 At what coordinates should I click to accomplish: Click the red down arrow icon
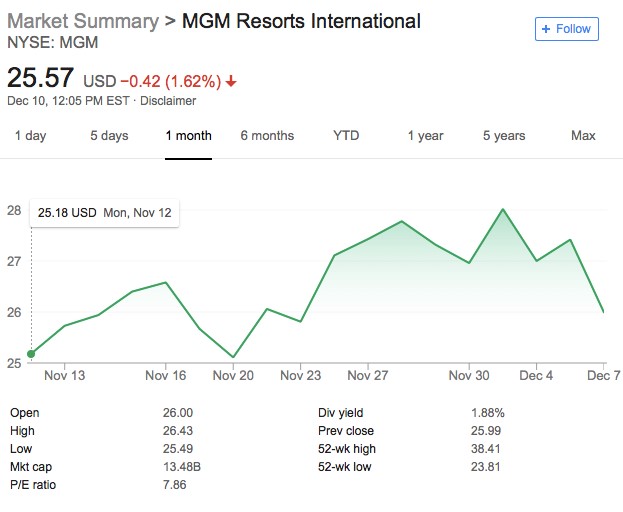click(231, 80)
